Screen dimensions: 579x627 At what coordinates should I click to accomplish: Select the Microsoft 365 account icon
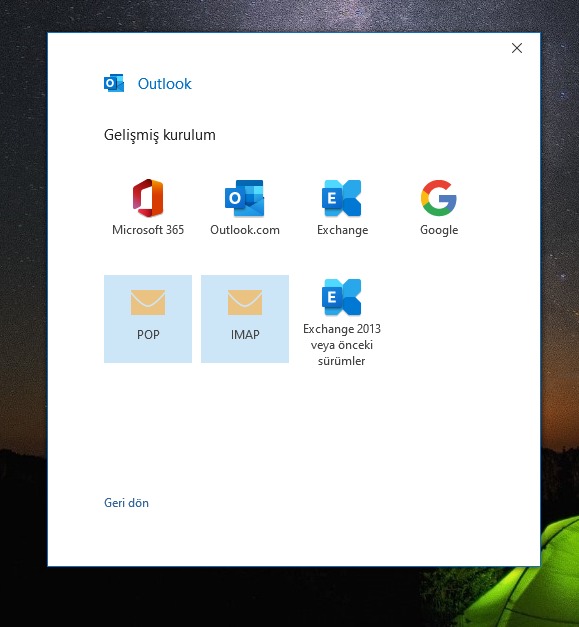pos(148,198)
